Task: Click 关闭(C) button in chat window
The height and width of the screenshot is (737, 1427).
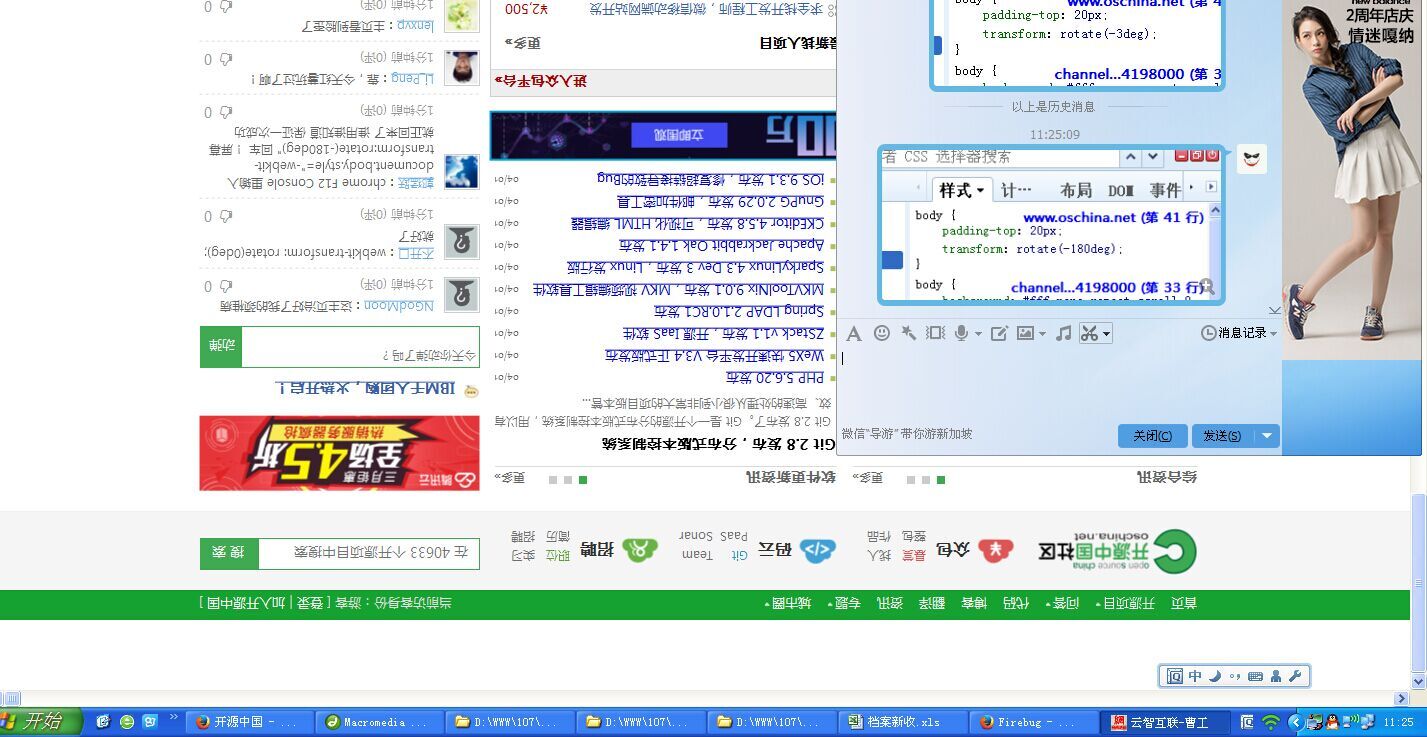Action: 1152,436
